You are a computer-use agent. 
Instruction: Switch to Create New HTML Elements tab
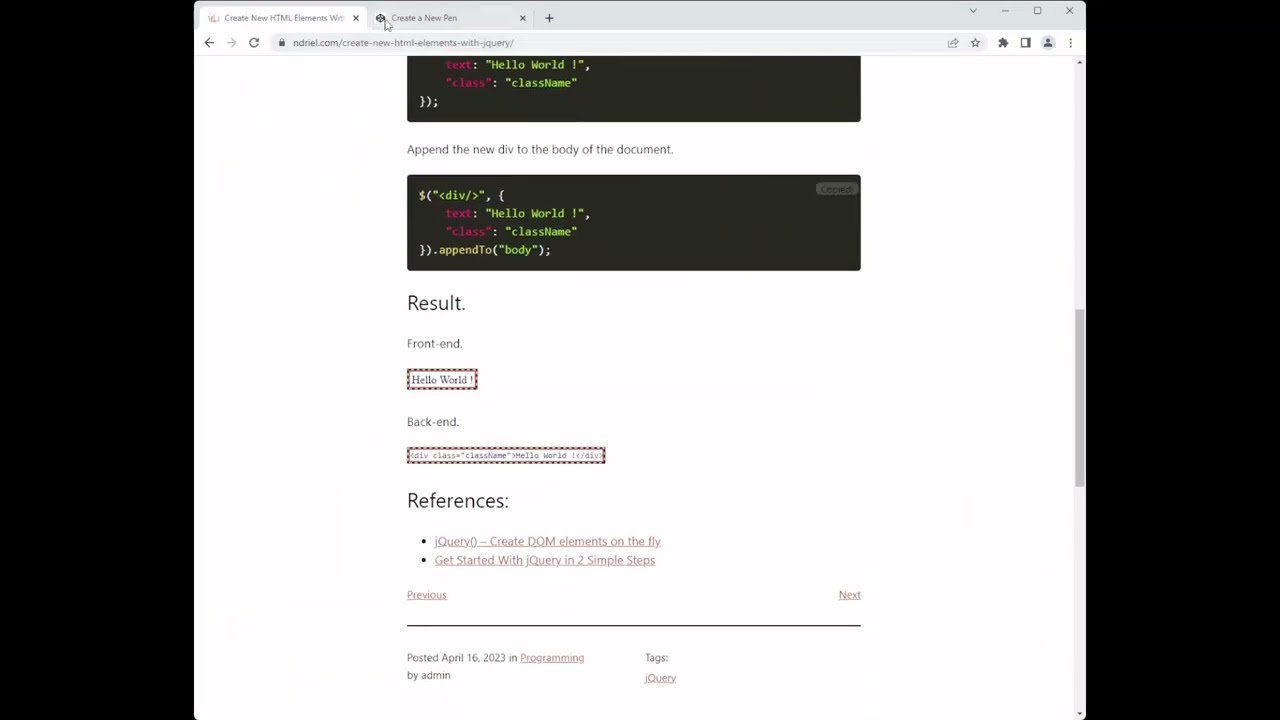(x=283, y=18)
